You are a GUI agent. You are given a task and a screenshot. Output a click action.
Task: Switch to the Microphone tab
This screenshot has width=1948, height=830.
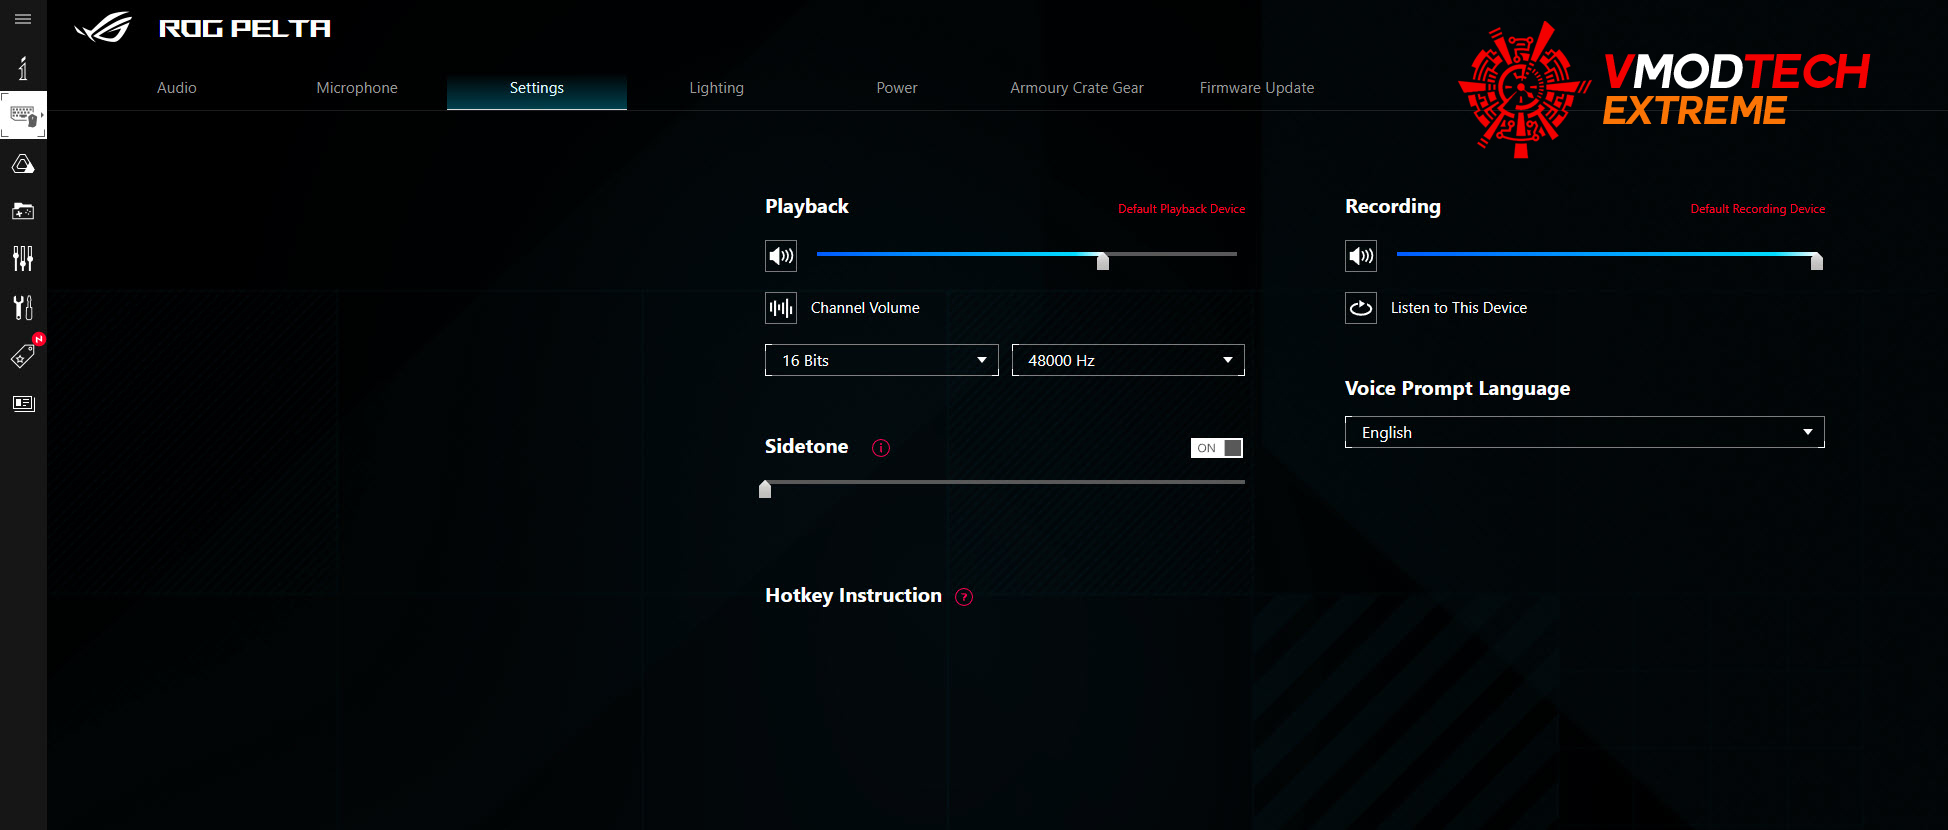click(357, 88)
